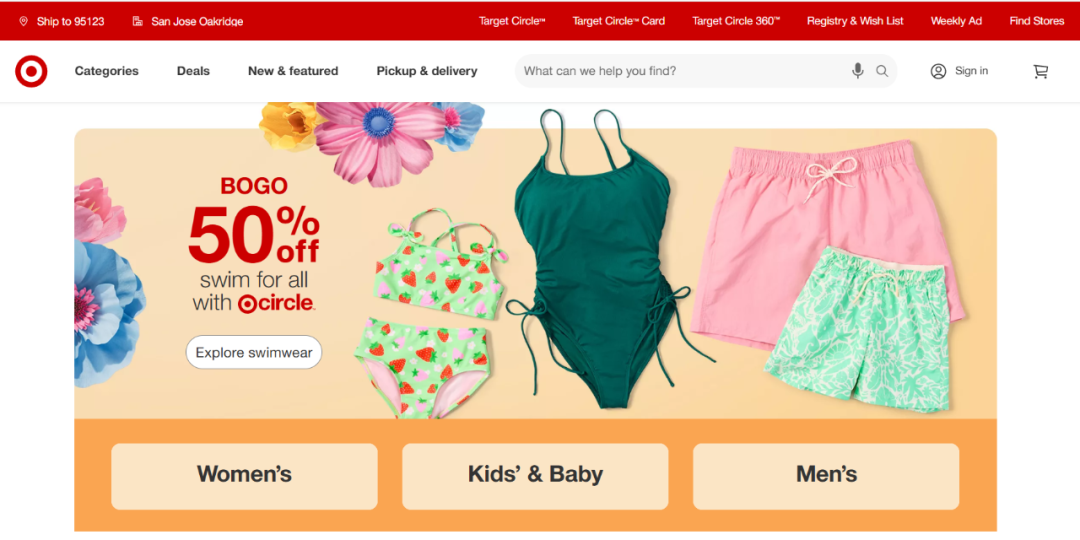Click the microphone voice search icon
Viewport: 1080px width, 540px height.
click(x=858, y=71)
